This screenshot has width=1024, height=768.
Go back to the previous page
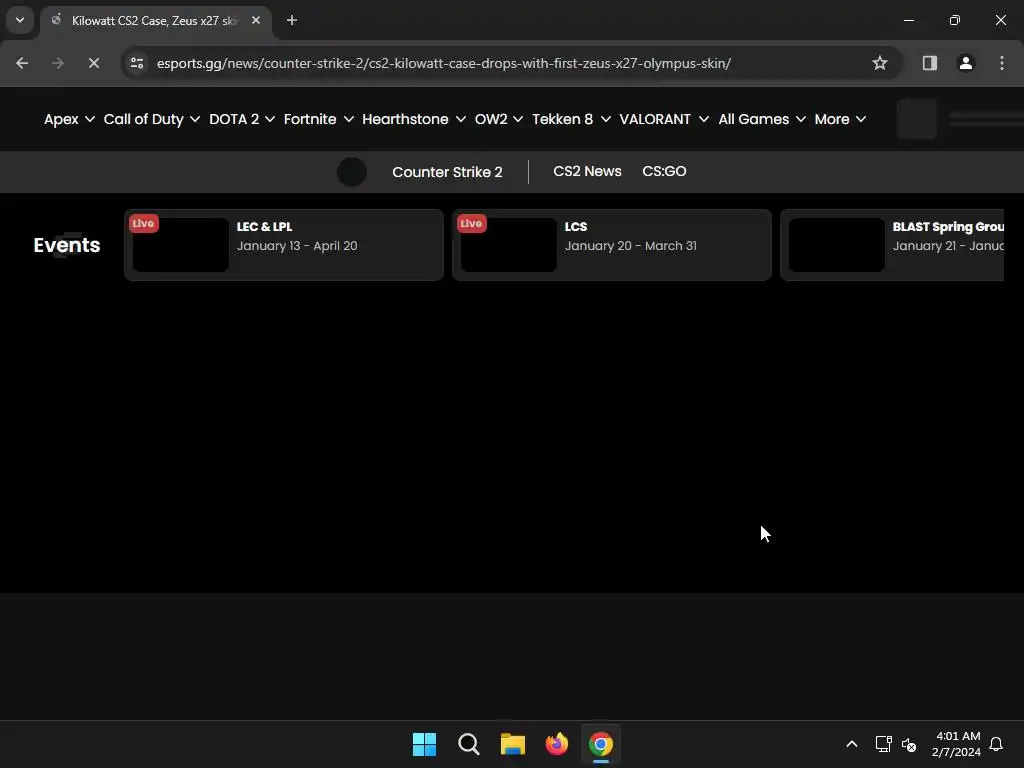(x=22, y=63)
